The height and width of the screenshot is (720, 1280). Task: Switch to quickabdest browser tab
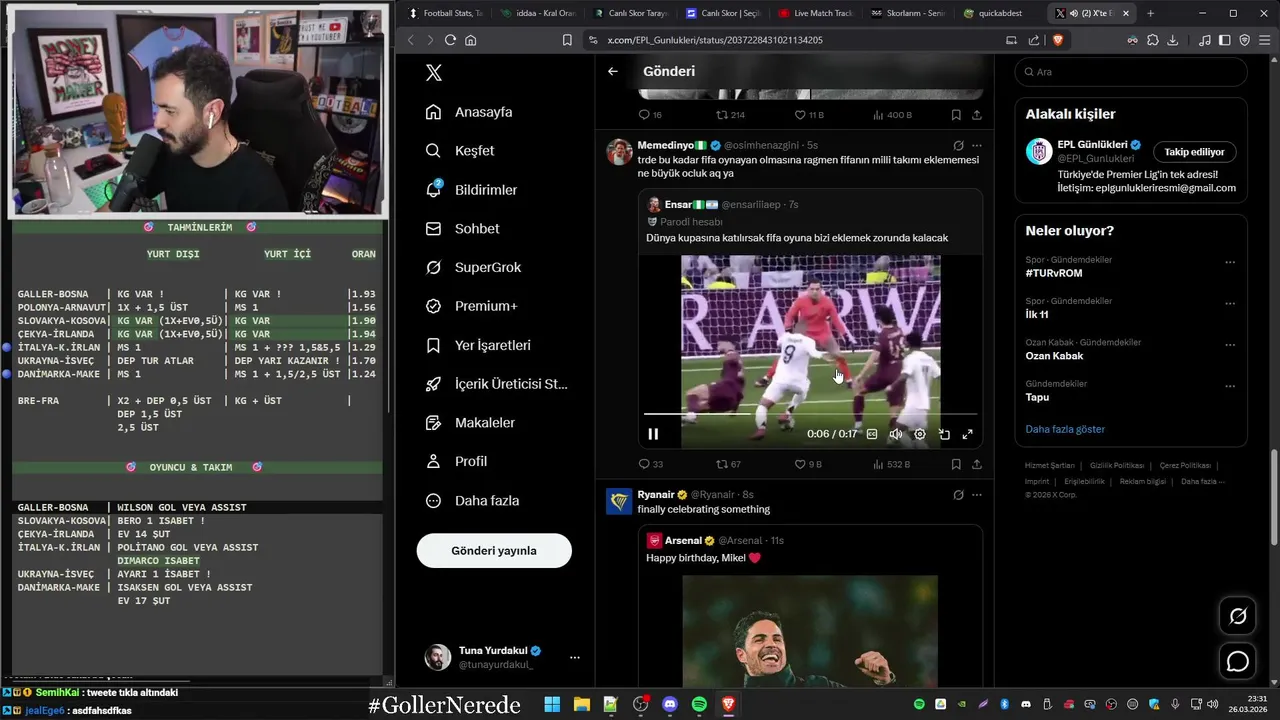[1001, 13]
